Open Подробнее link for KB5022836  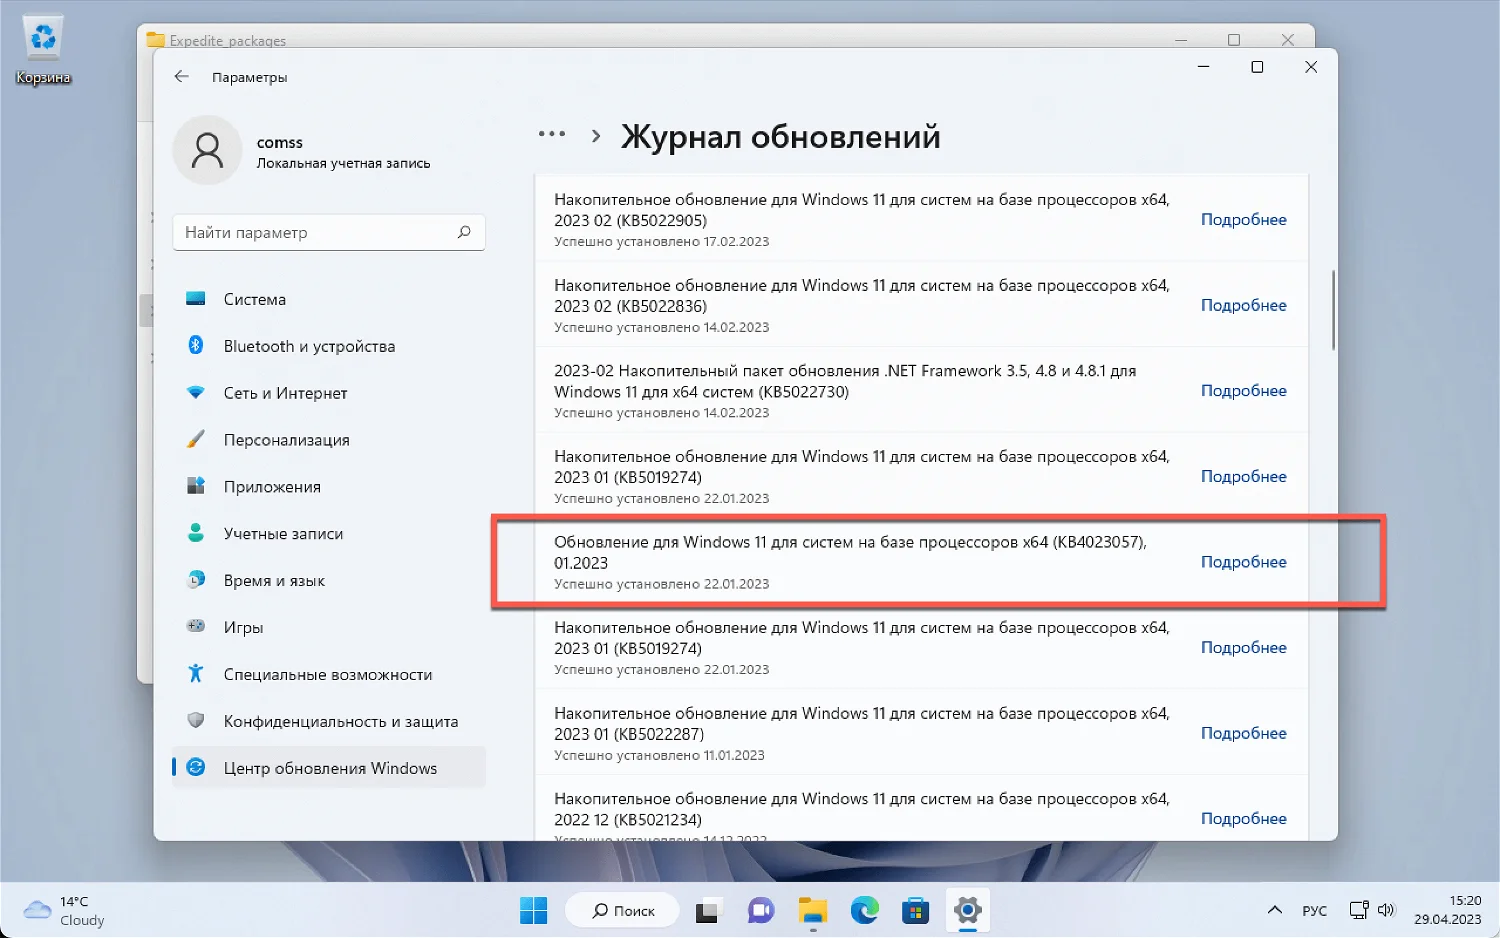click(x=1243, y=305)
